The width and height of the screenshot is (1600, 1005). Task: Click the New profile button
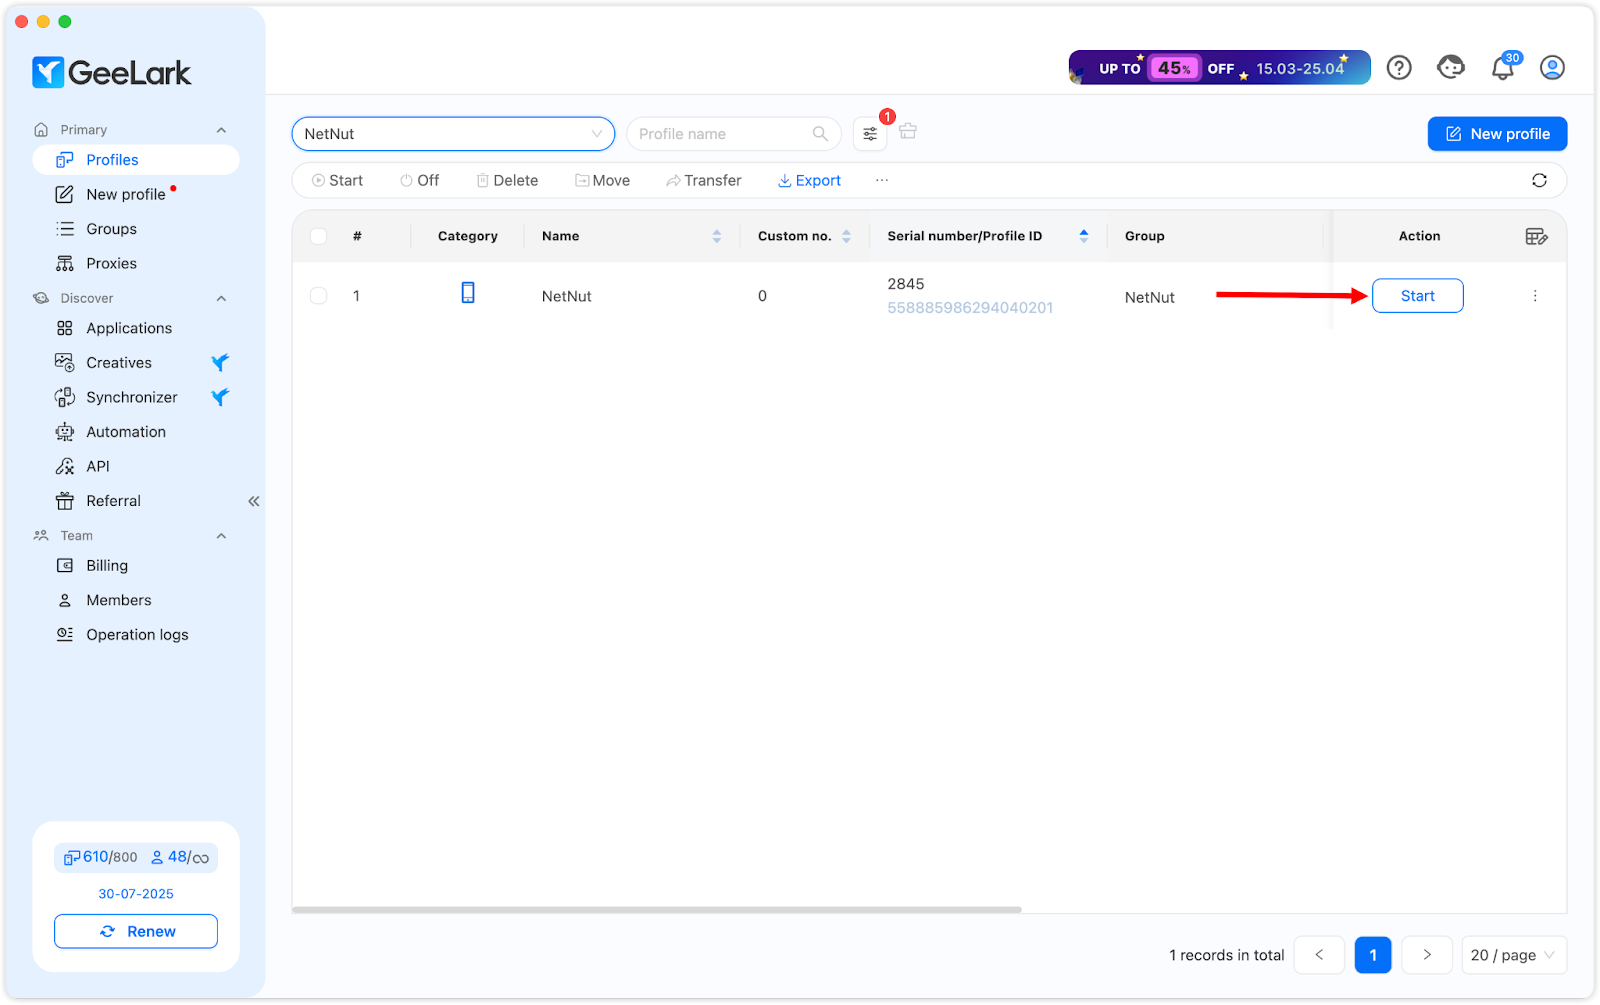1497,134
